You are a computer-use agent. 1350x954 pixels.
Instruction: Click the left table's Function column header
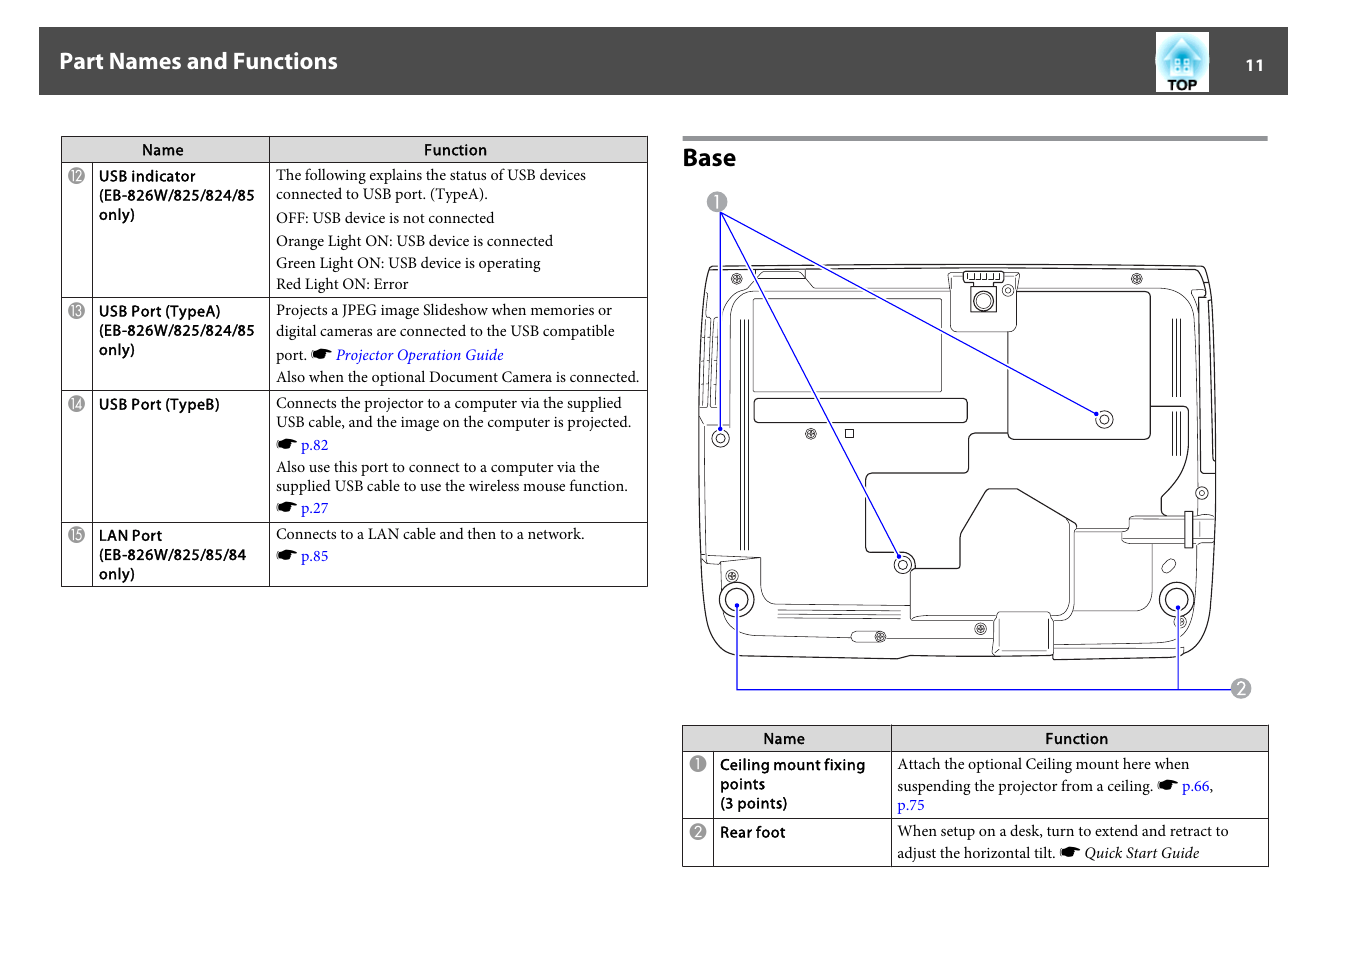point(457,150)
